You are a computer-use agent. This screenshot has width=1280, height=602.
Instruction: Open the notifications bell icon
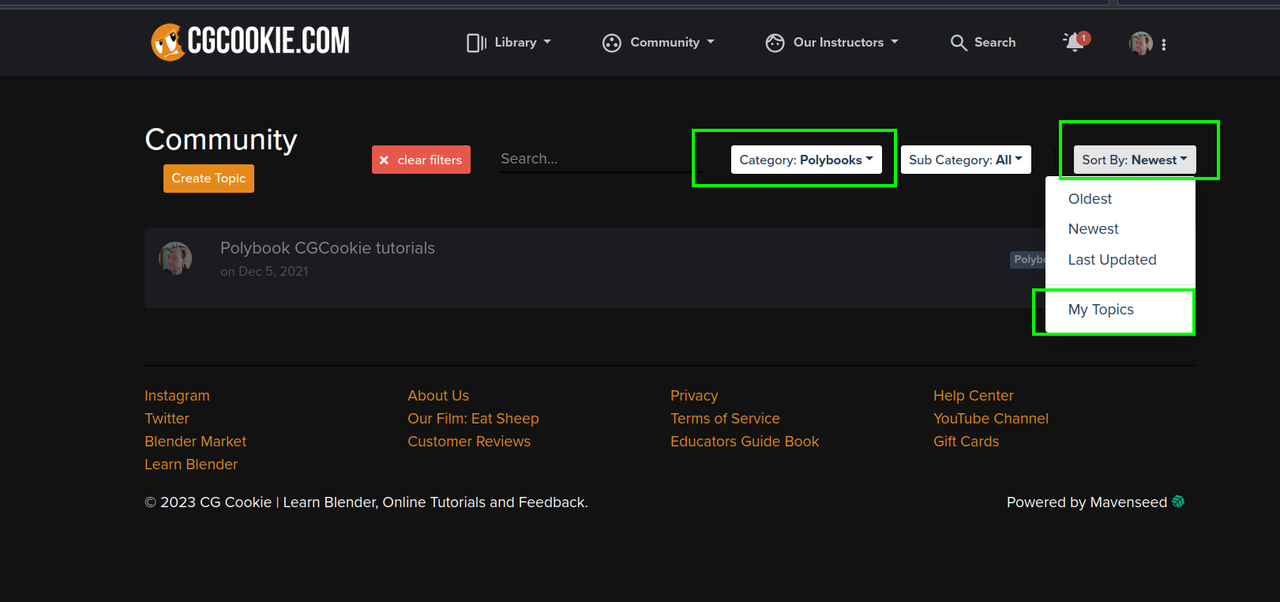(1074, 42)
